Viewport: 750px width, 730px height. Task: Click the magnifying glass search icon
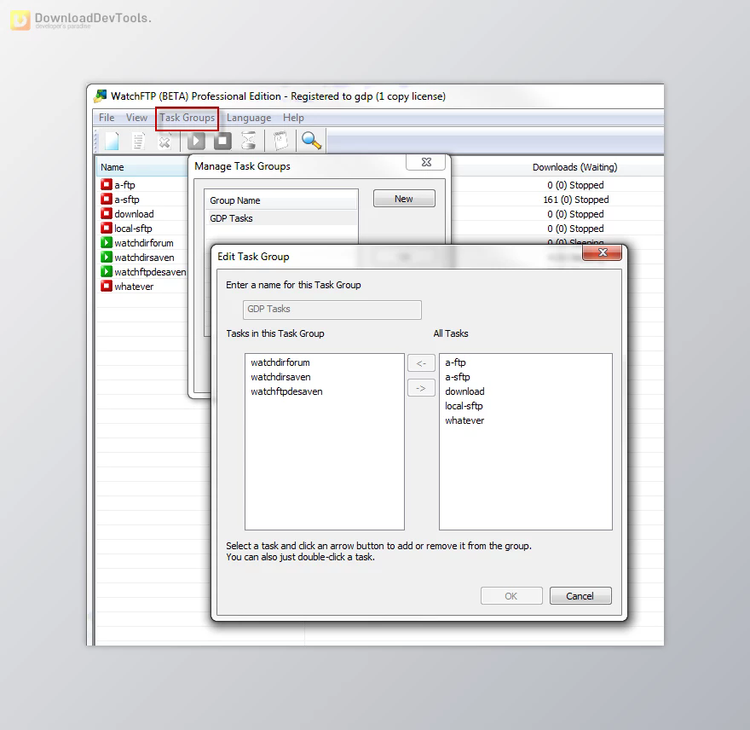click(x=311, y=141)
